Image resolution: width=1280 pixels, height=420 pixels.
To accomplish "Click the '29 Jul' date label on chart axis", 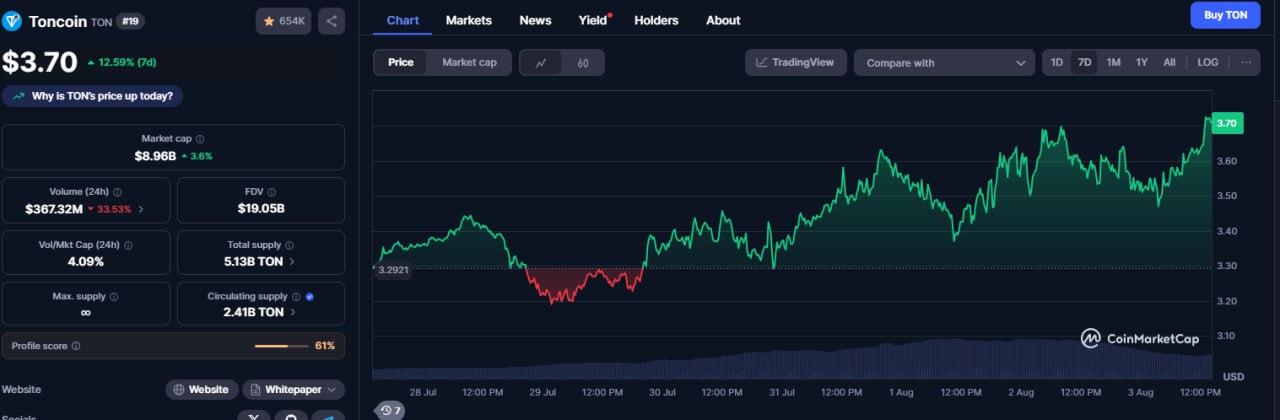I will [542, 393].
